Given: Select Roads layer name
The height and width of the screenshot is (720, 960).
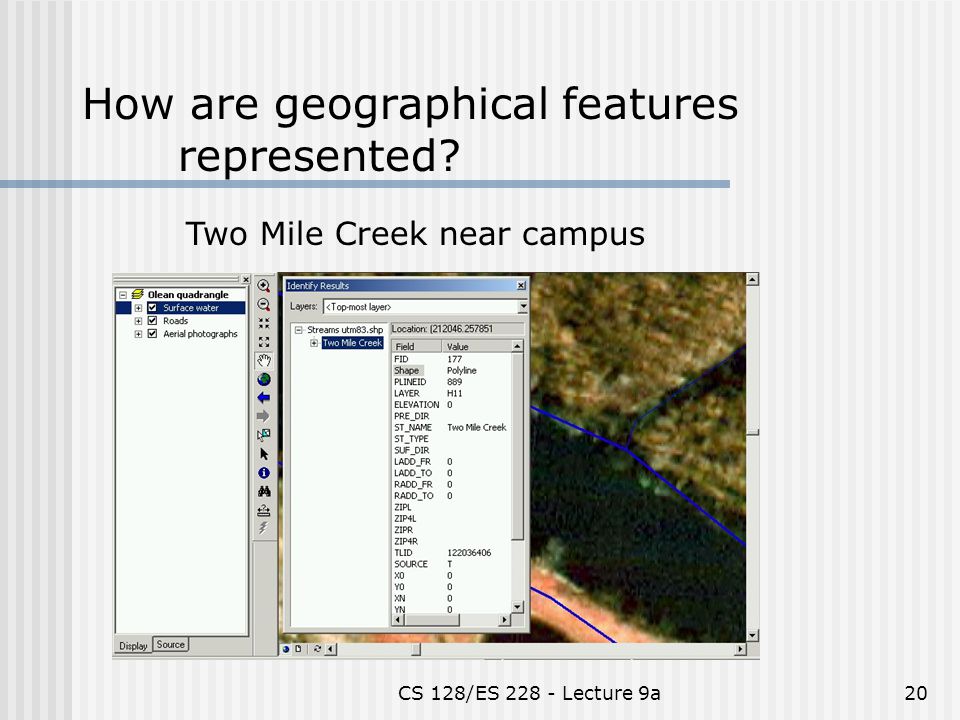Looking at the screenshot, I should [175, 321].
